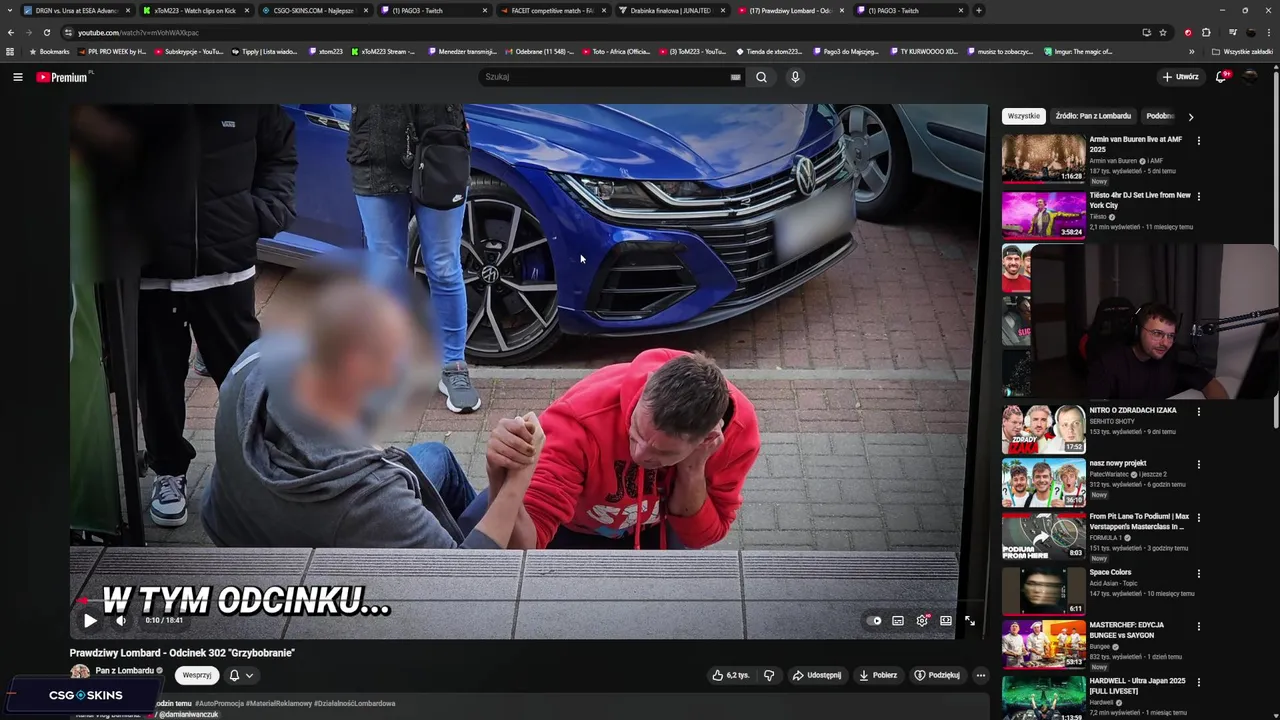
Task: Open options for Tiësto DJ Set video
Action: [1198, 197]
